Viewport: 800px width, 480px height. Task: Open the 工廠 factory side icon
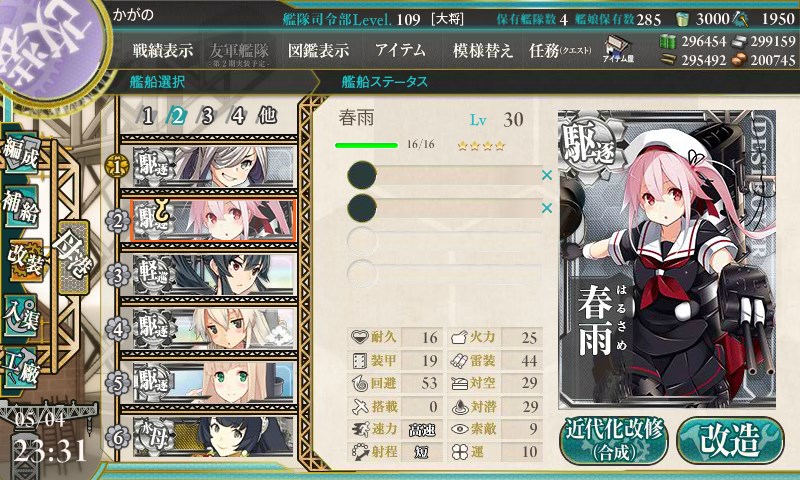tap(20, 368)
